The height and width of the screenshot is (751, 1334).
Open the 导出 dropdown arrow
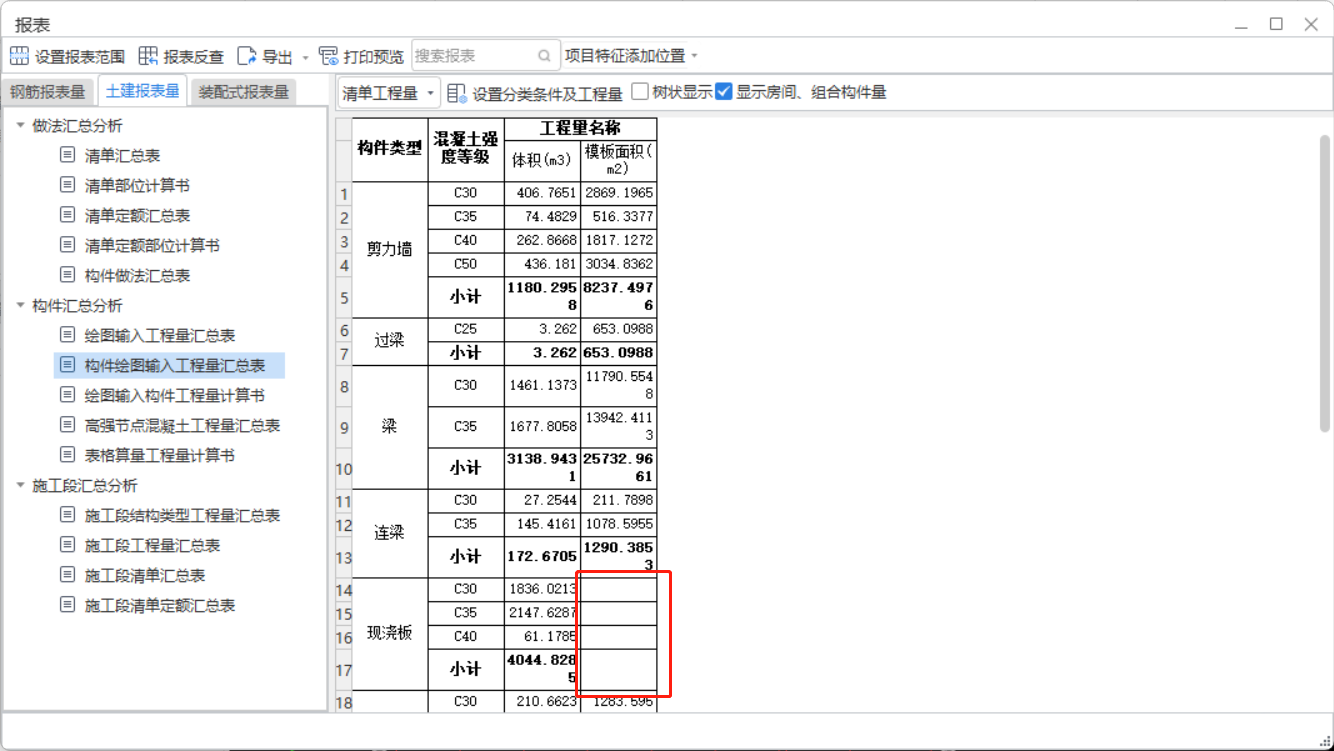coord(305,57)
